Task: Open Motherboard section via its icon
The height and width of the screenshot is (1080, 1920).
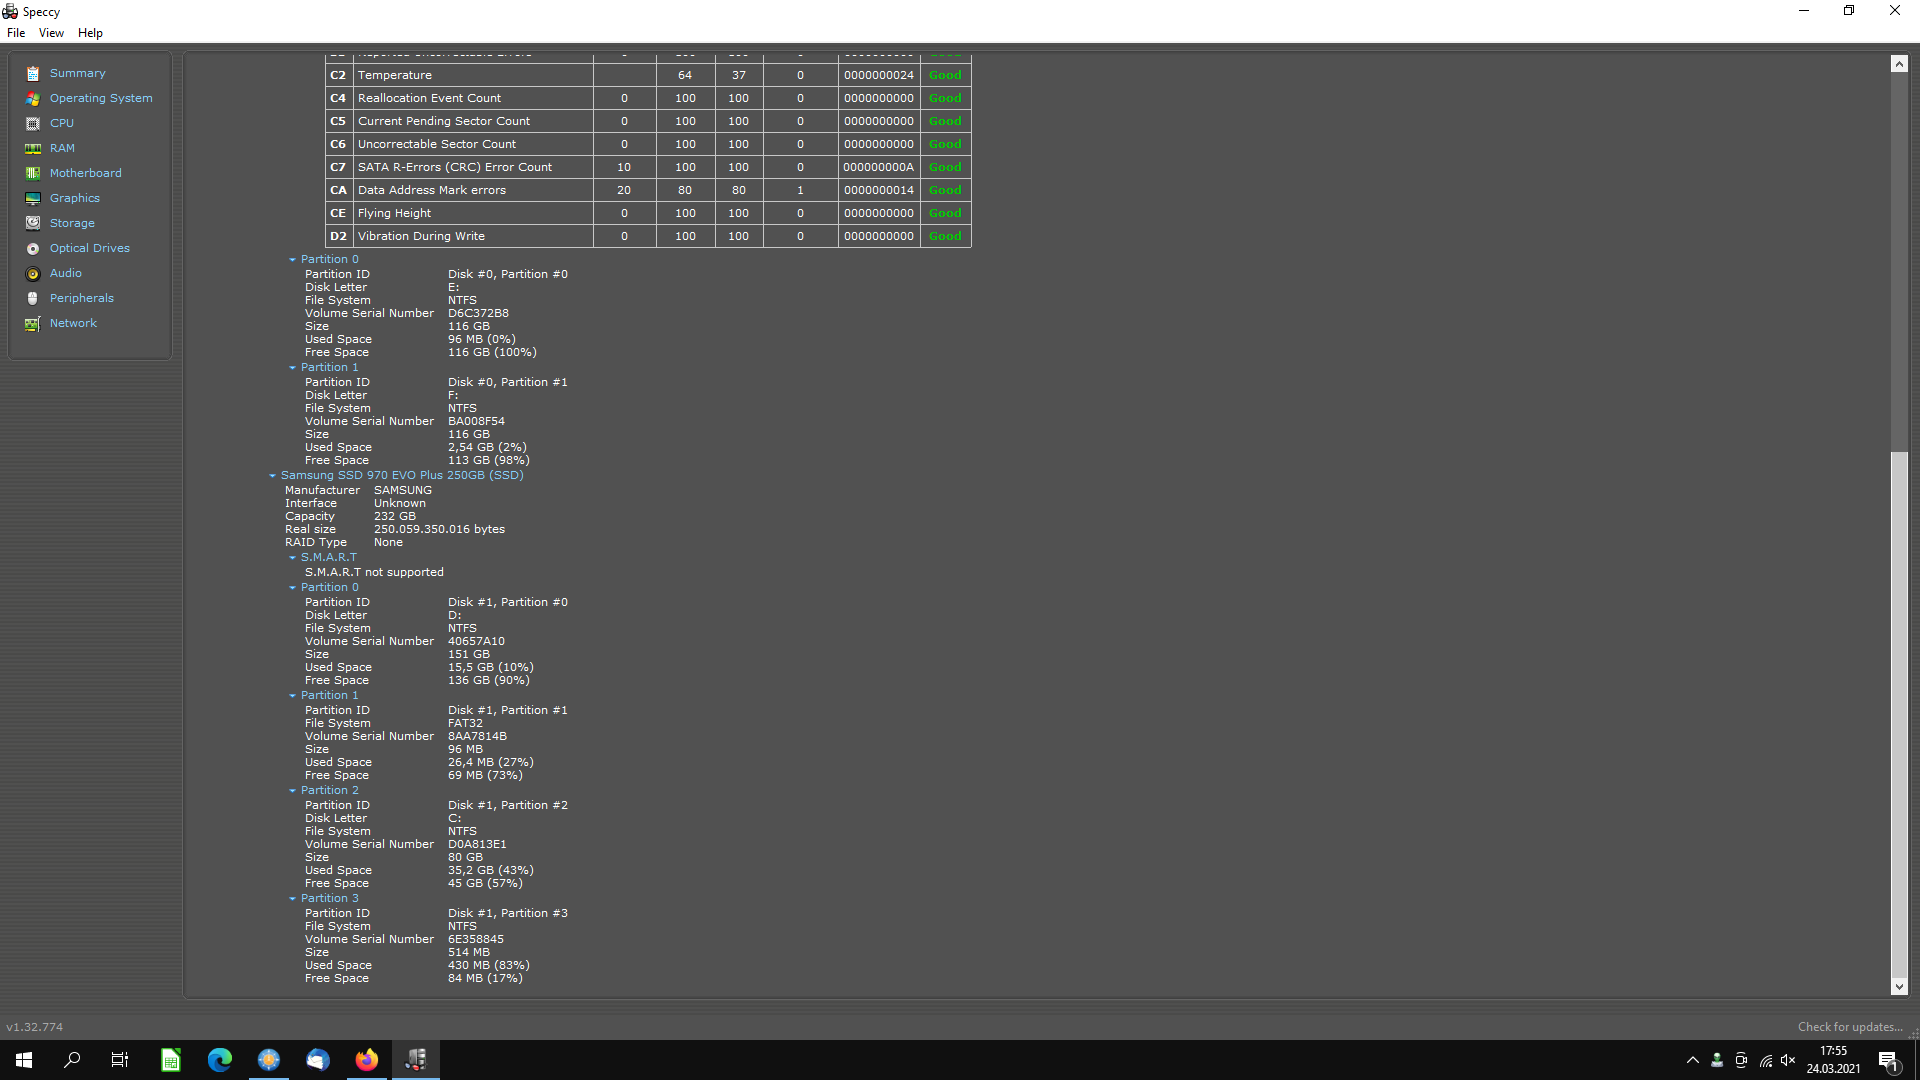Action: click(33, 174)
